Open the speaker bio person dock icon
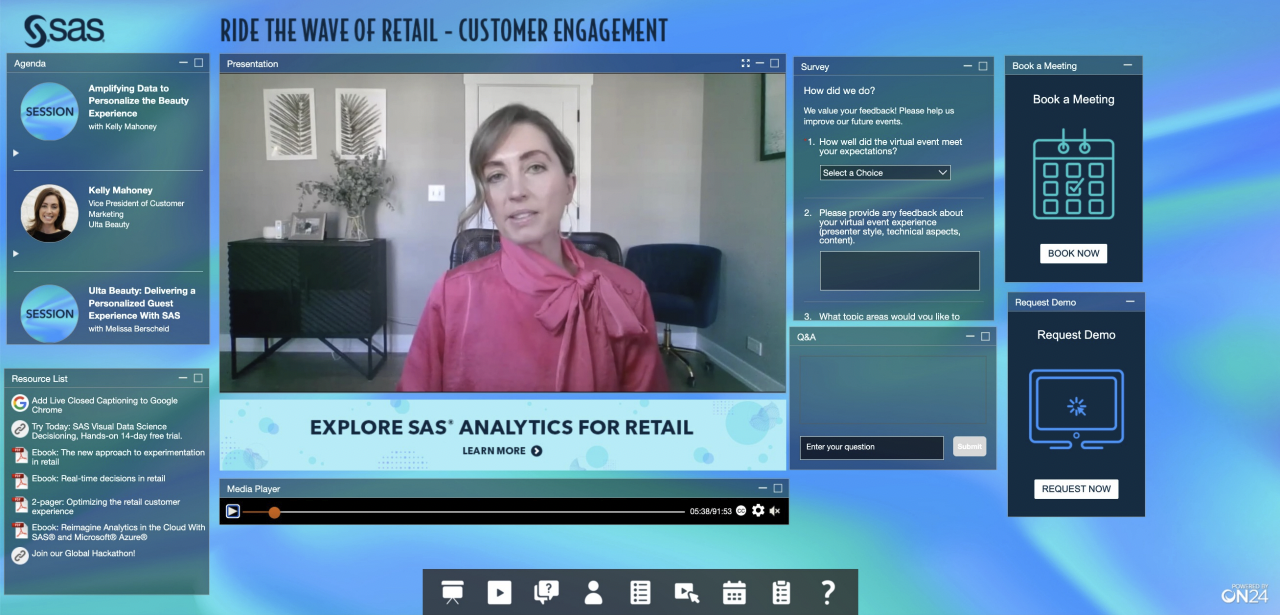The width and height of the screenshot is (1280, 615). tap(593, 592)
